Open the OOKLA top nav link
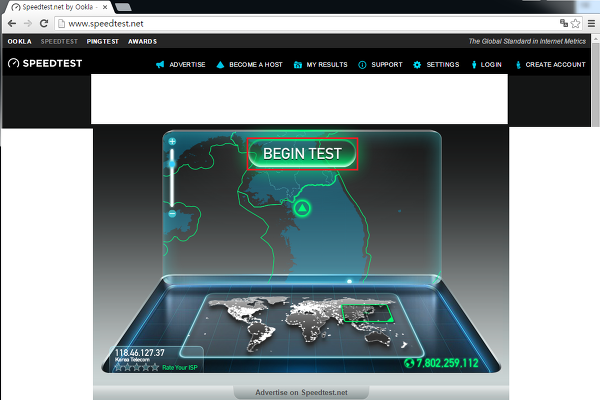Screen dimensions: 600x400 click(20, 41)
